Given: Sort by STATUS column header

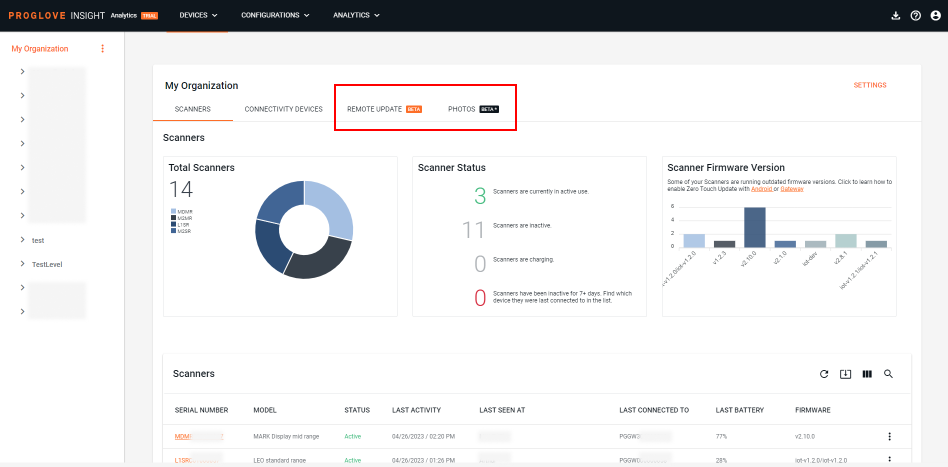Looking at the screenshot, I should click(357, 410).
